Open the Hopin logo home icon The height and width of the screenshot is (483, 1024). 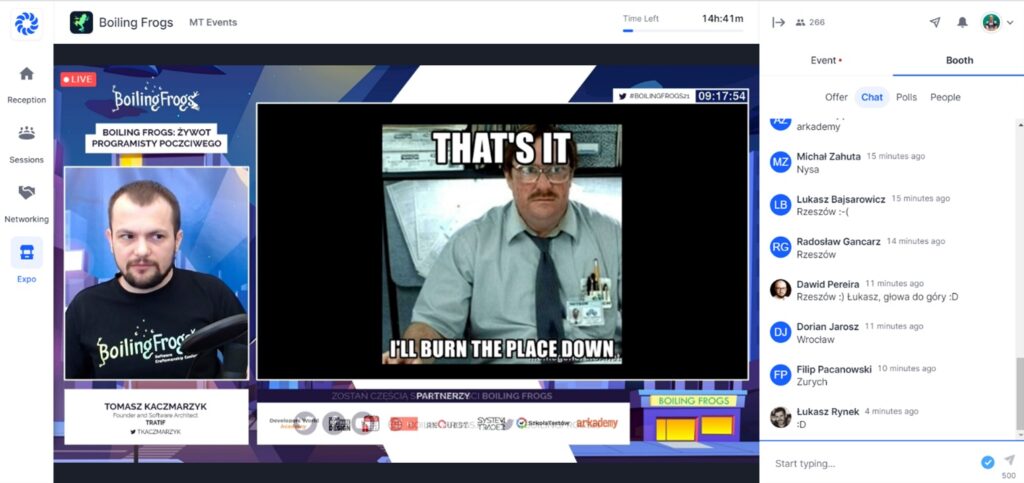pos(26,23)
